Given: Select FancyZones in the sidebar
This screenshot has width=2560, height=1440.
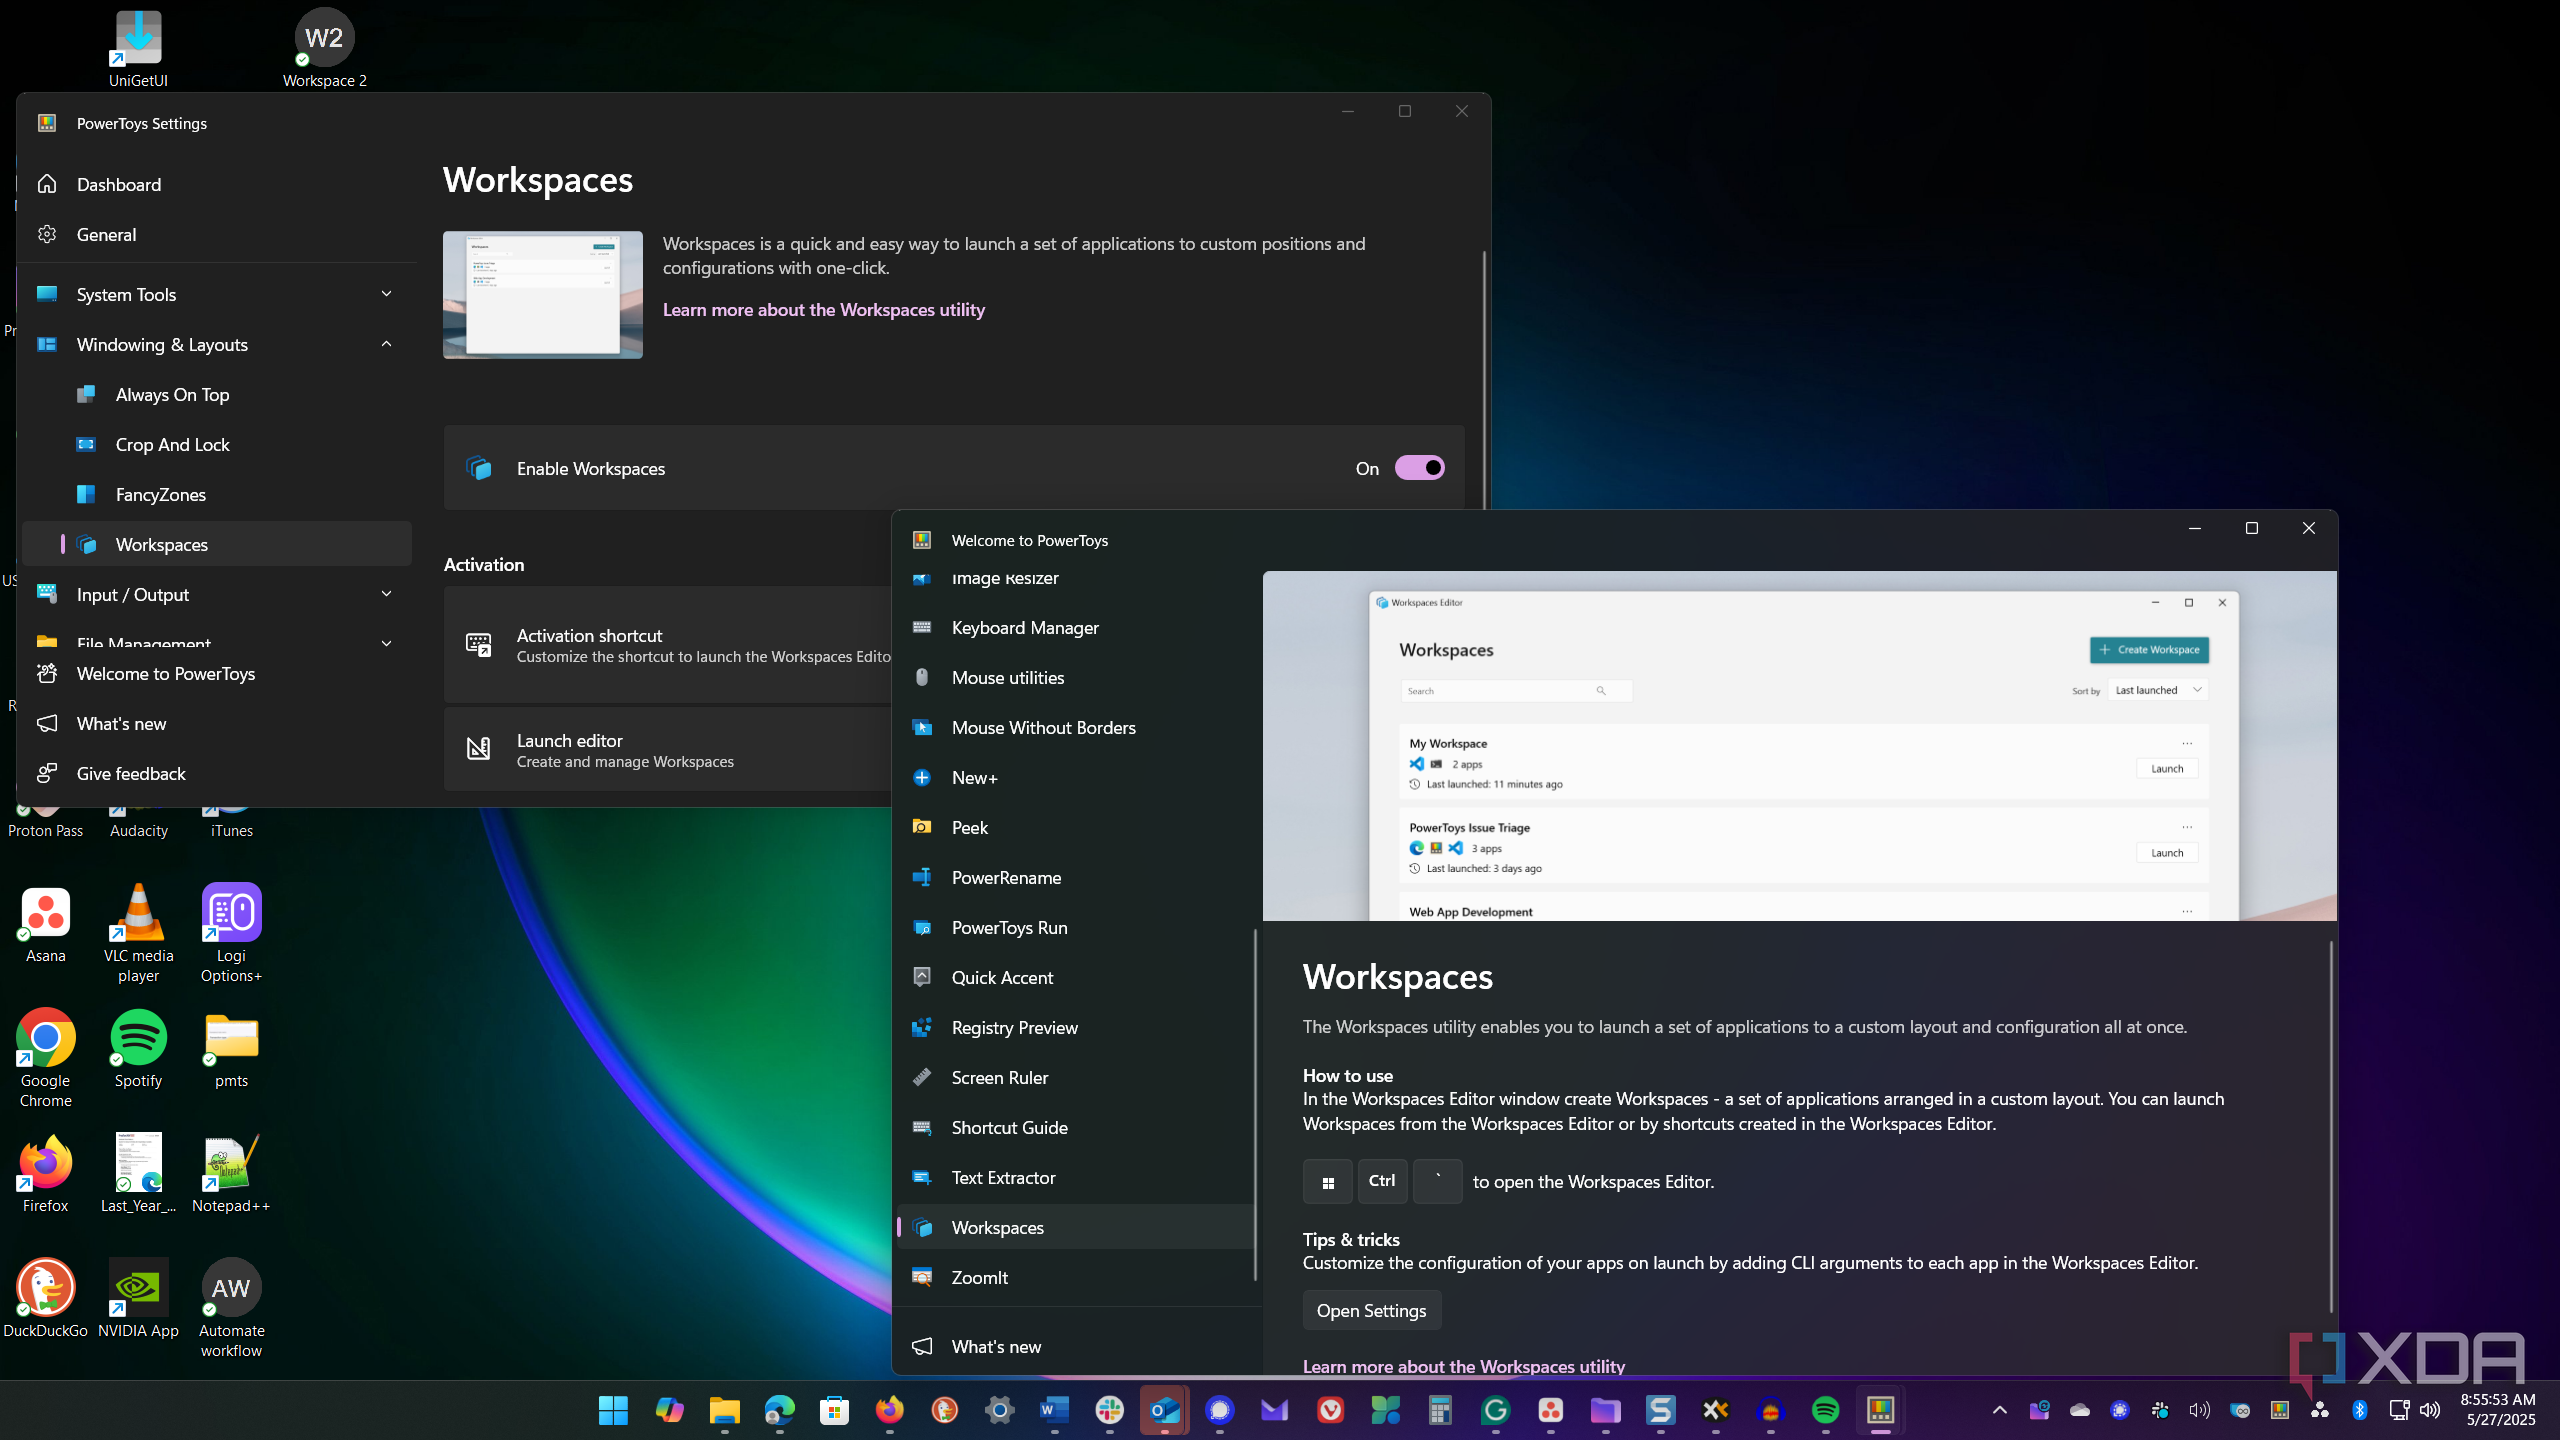Looking at the screenshot, I should point(216,494).
